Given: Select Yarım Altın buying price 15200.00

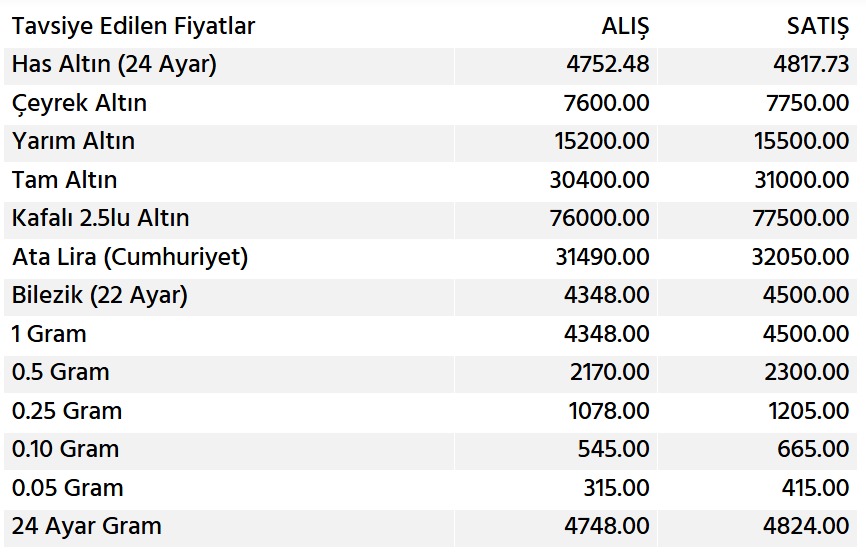Looking at the screenshot, I should click(x=602, y=141).
